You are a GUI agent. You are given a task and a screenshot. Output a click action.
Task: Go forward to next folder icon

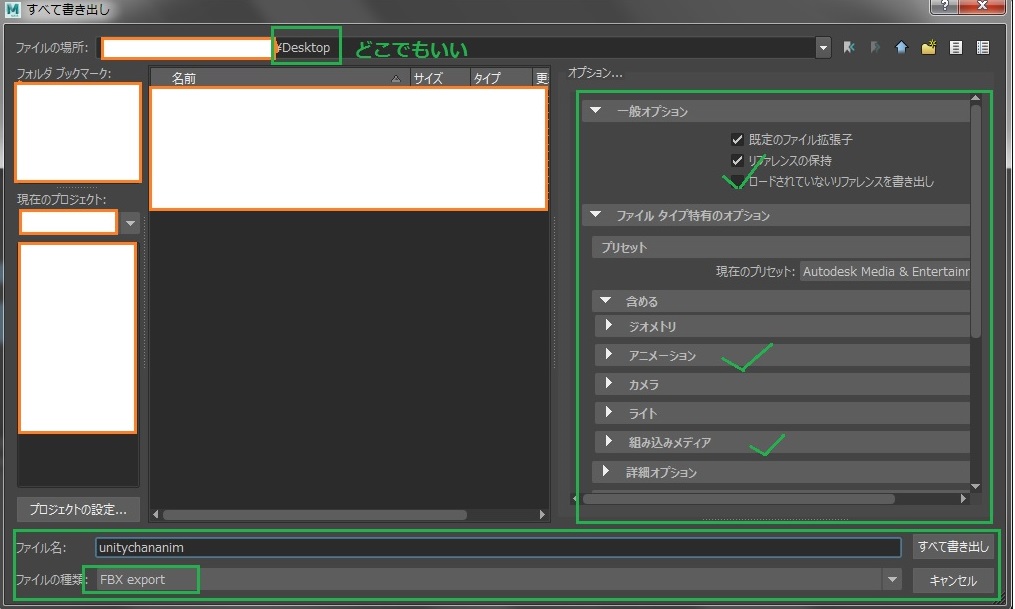click(875, 47)
